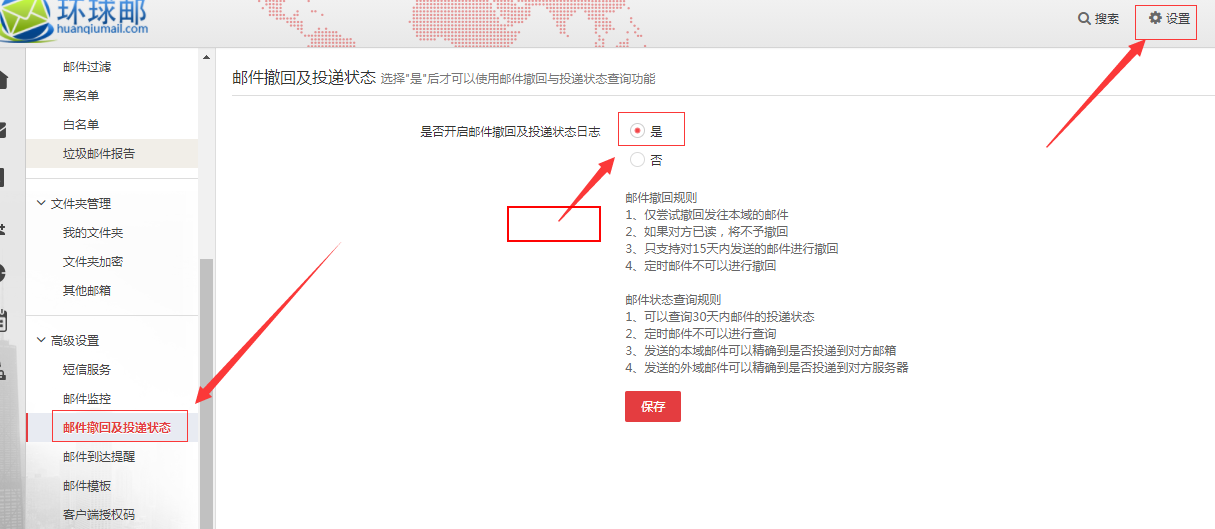1215x529 pixels.
Task: Open 邮件过滤 settings
Action: [87, 67]
